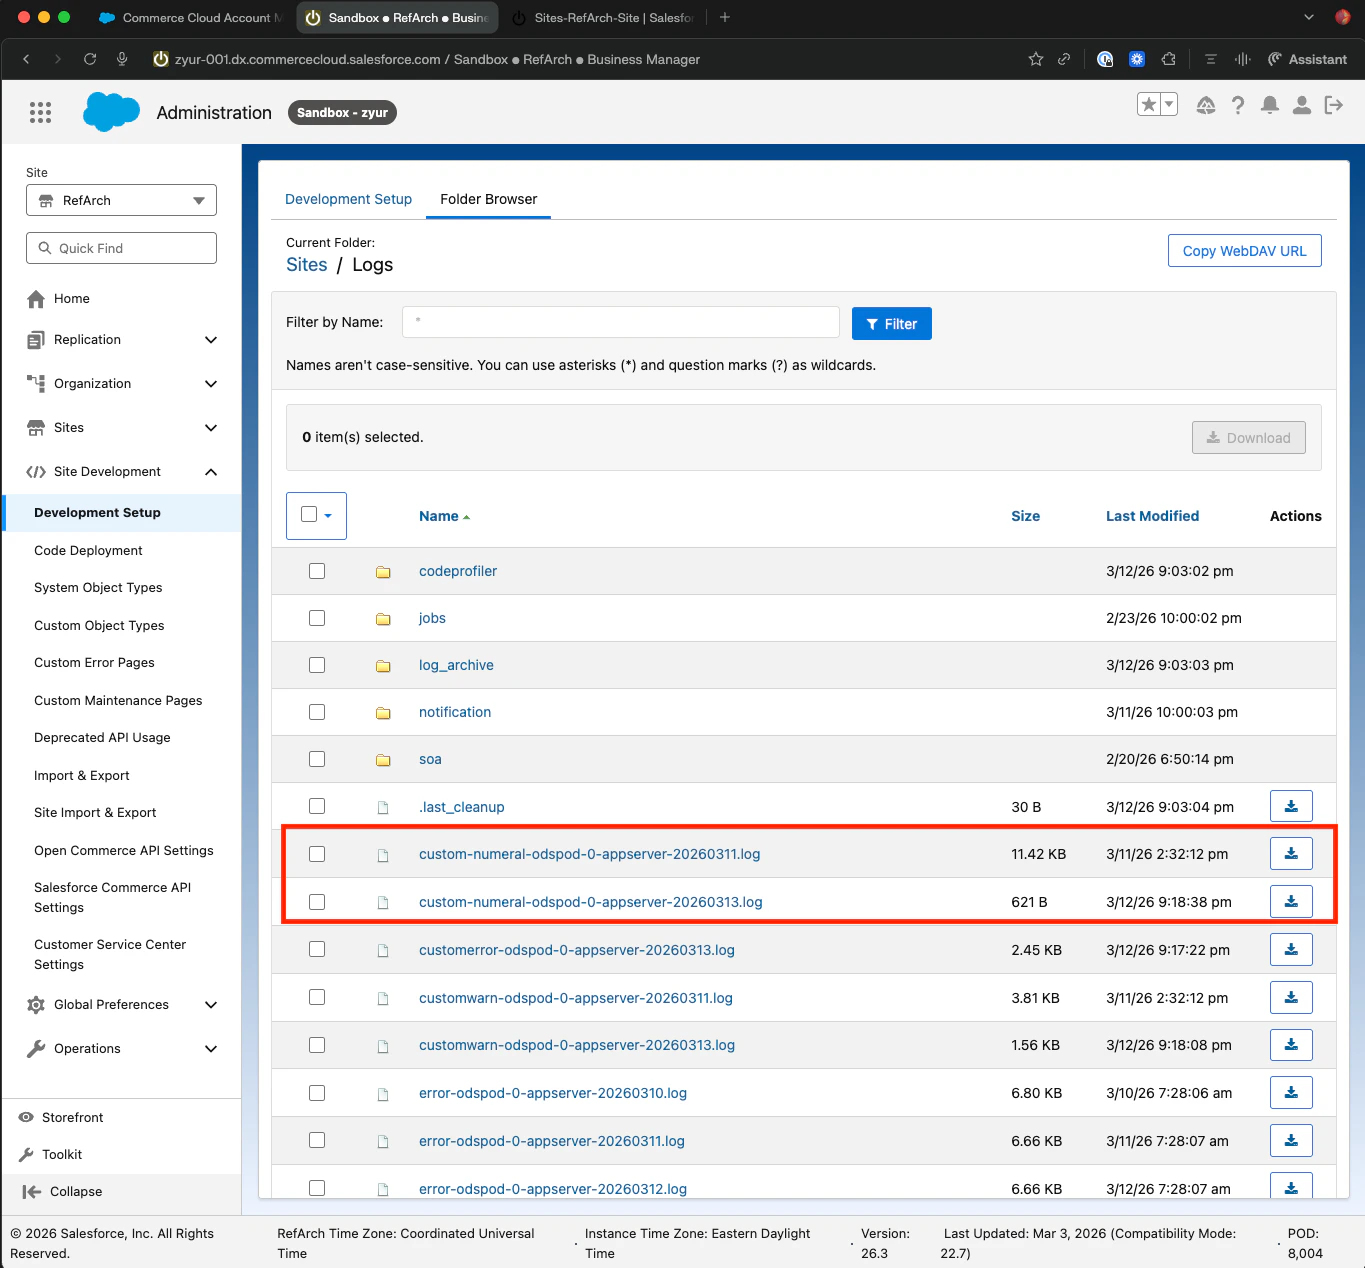Collapse the sidebar navigation

[x=62, y=1191]
